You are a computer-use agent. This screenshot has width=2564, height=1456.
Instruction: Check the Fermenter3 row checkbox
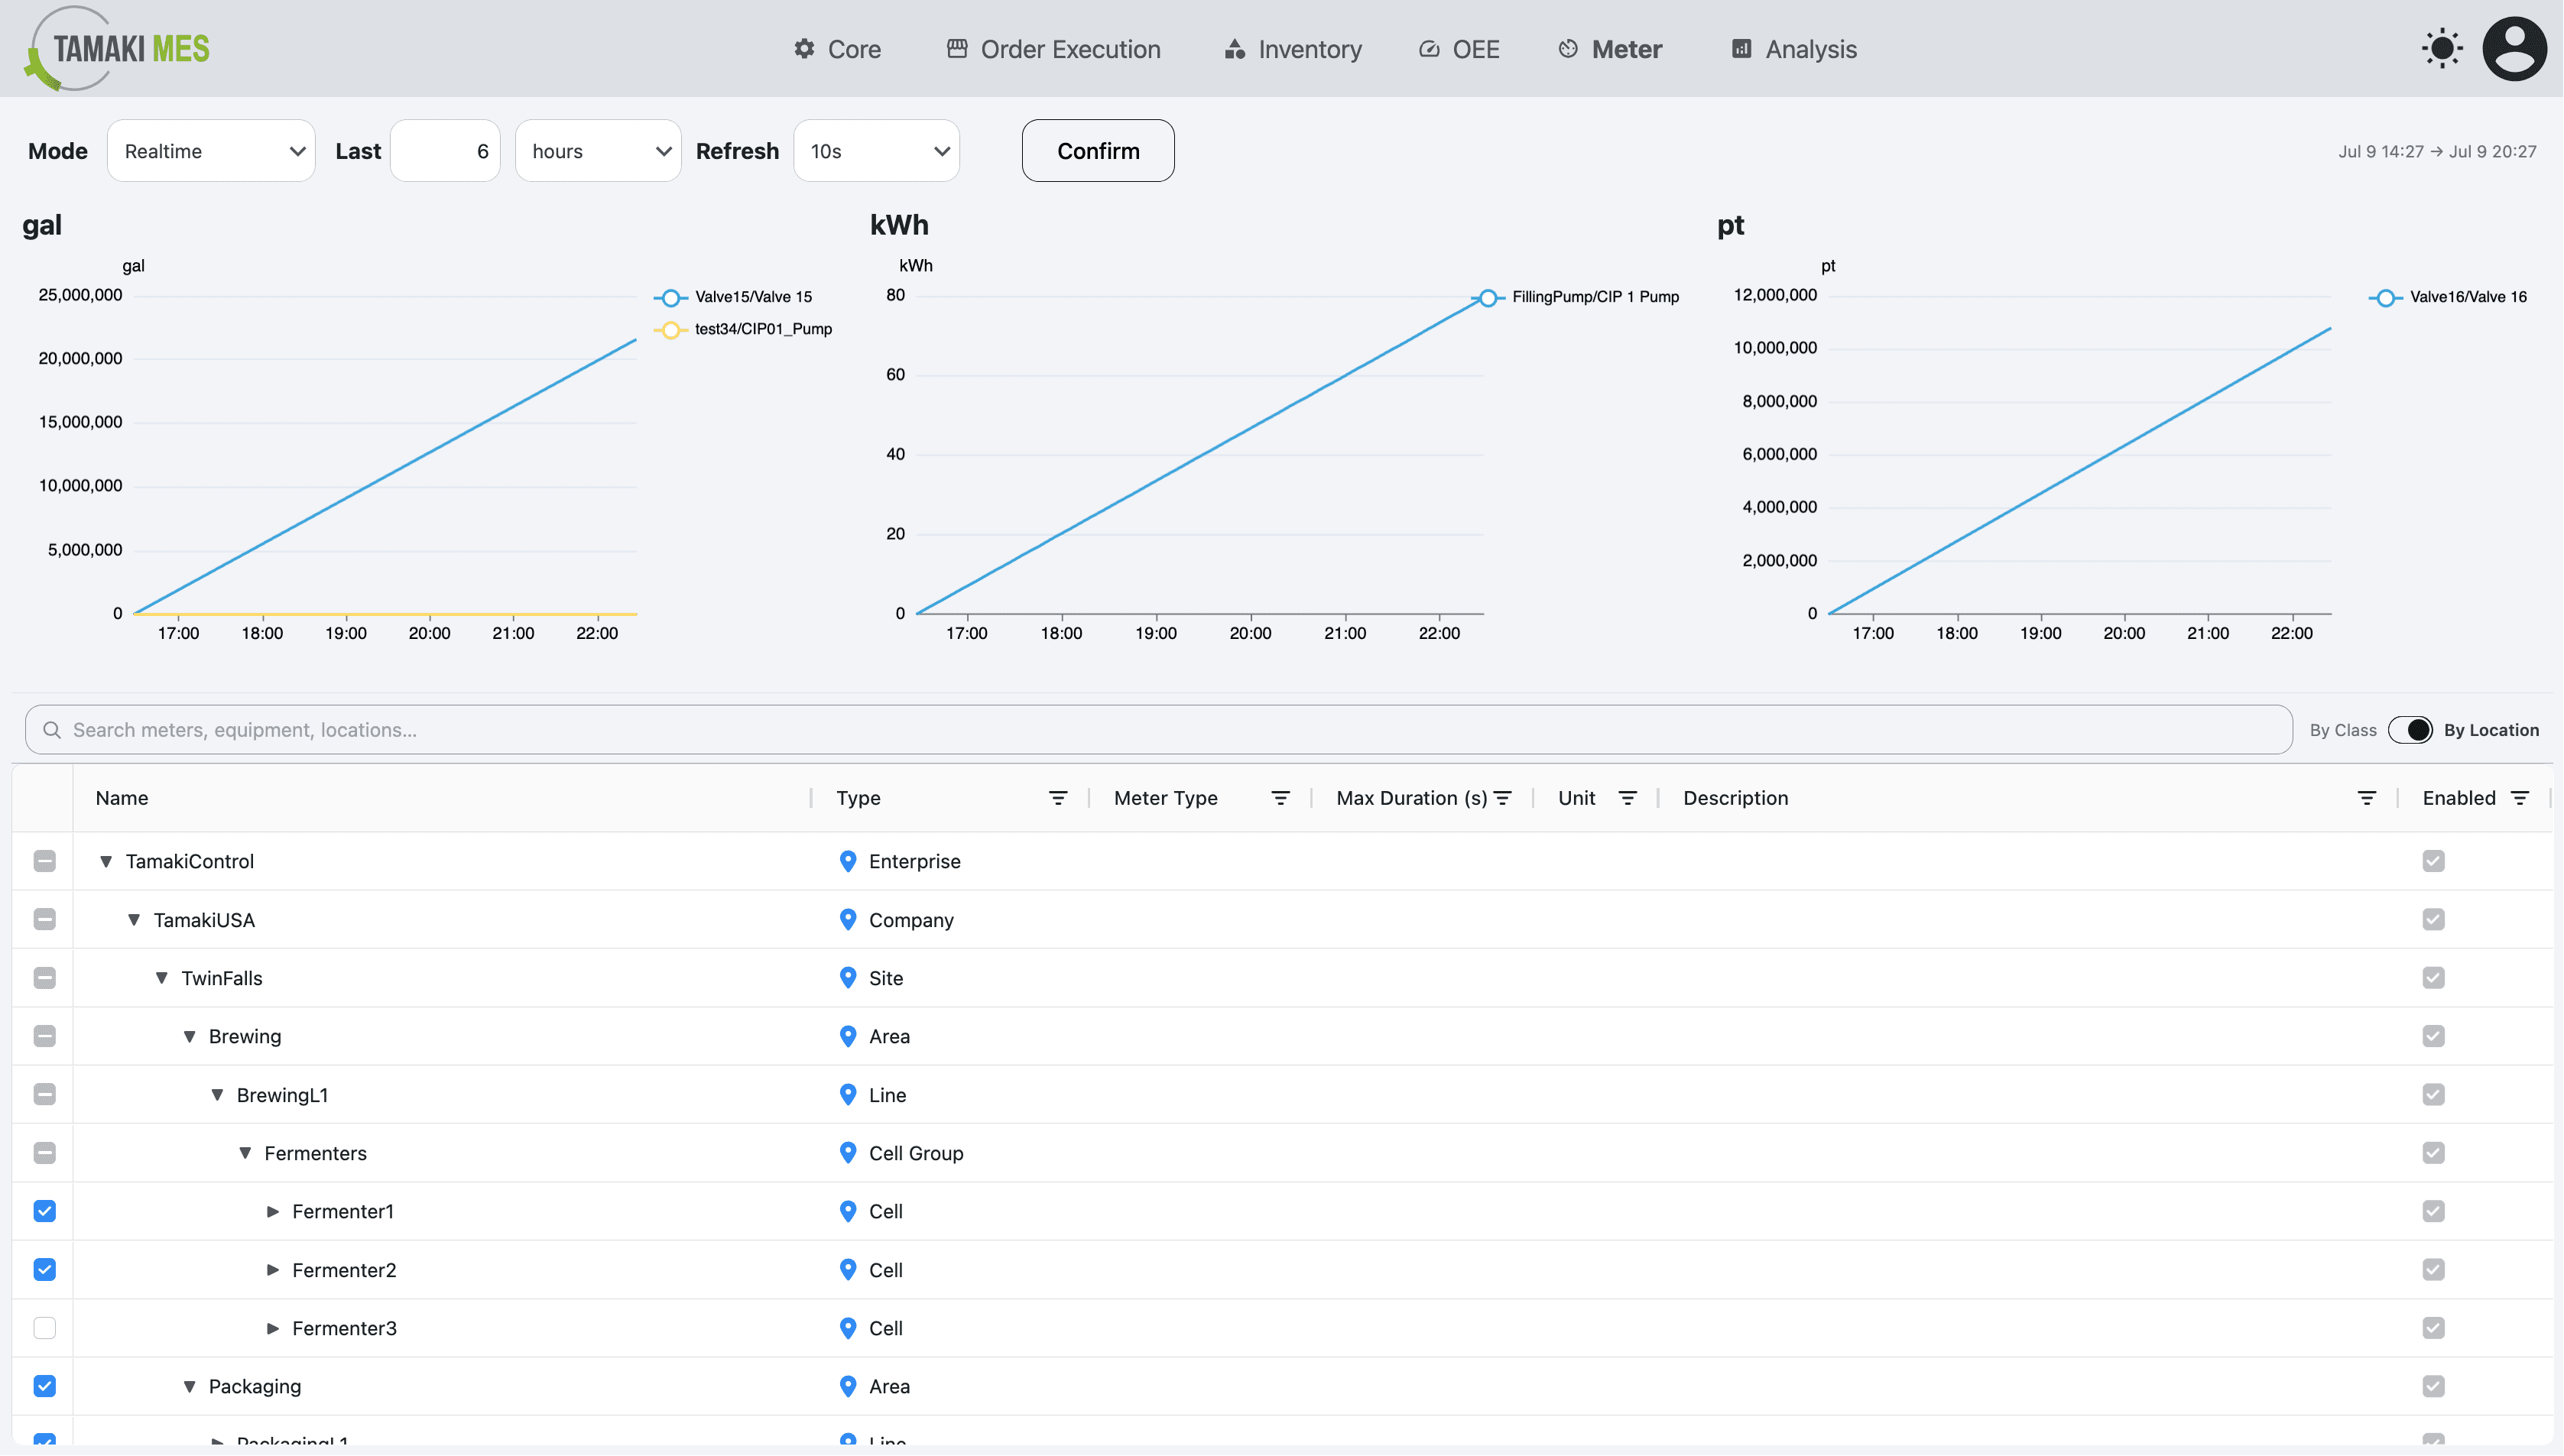tap(44, 1328)
